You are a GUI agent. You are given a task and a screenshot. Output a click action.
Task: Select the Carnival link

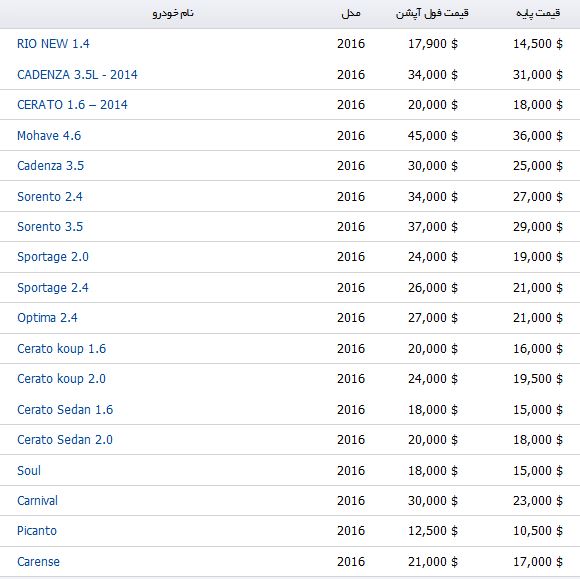pos(37,501)
